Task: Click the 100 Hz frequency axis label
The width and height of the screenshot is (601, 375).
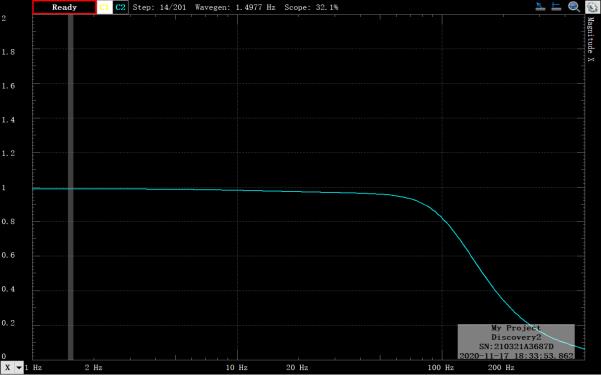Action: pos(440,367)
